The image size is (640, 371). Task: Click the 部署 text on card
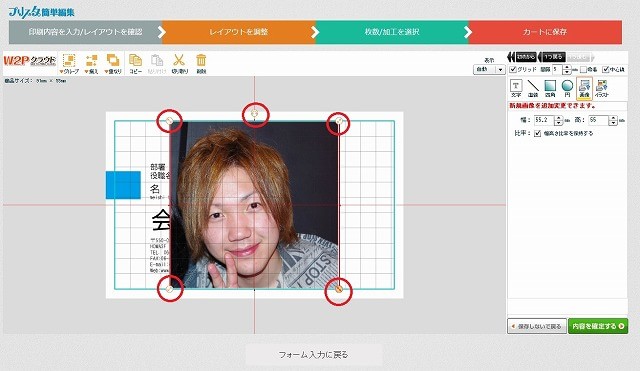pyautogui.click(x=158, y=167)
